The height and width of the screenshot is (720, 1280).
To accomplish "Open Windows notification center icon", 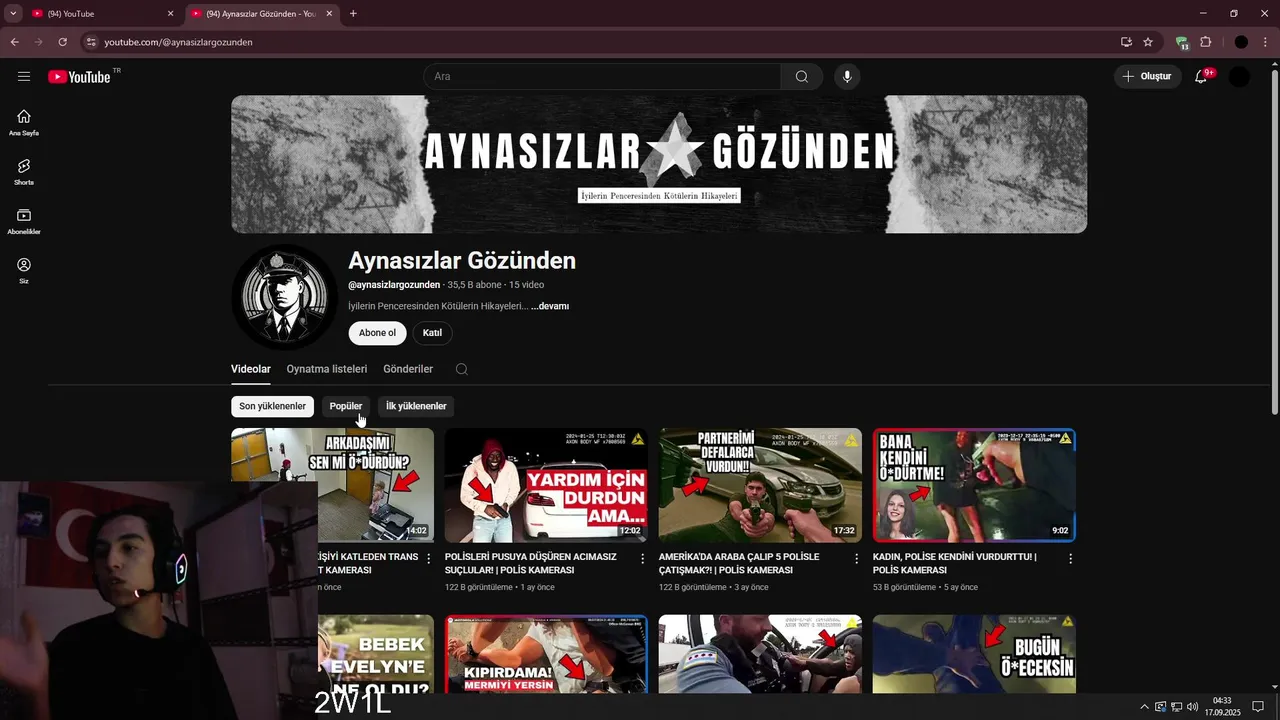I will 1258,707.
